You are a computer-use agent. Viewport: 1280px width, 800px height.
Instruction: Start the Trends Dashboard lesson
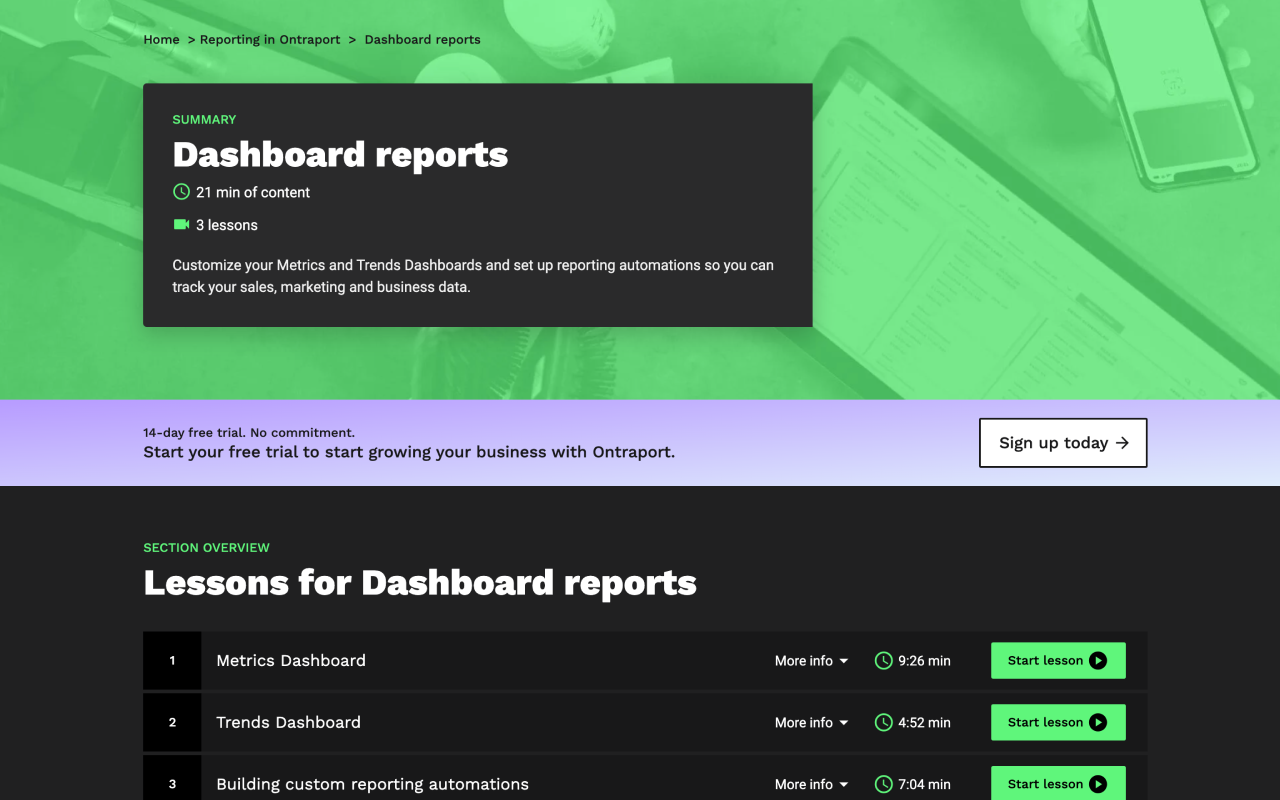coord(1058,723)
